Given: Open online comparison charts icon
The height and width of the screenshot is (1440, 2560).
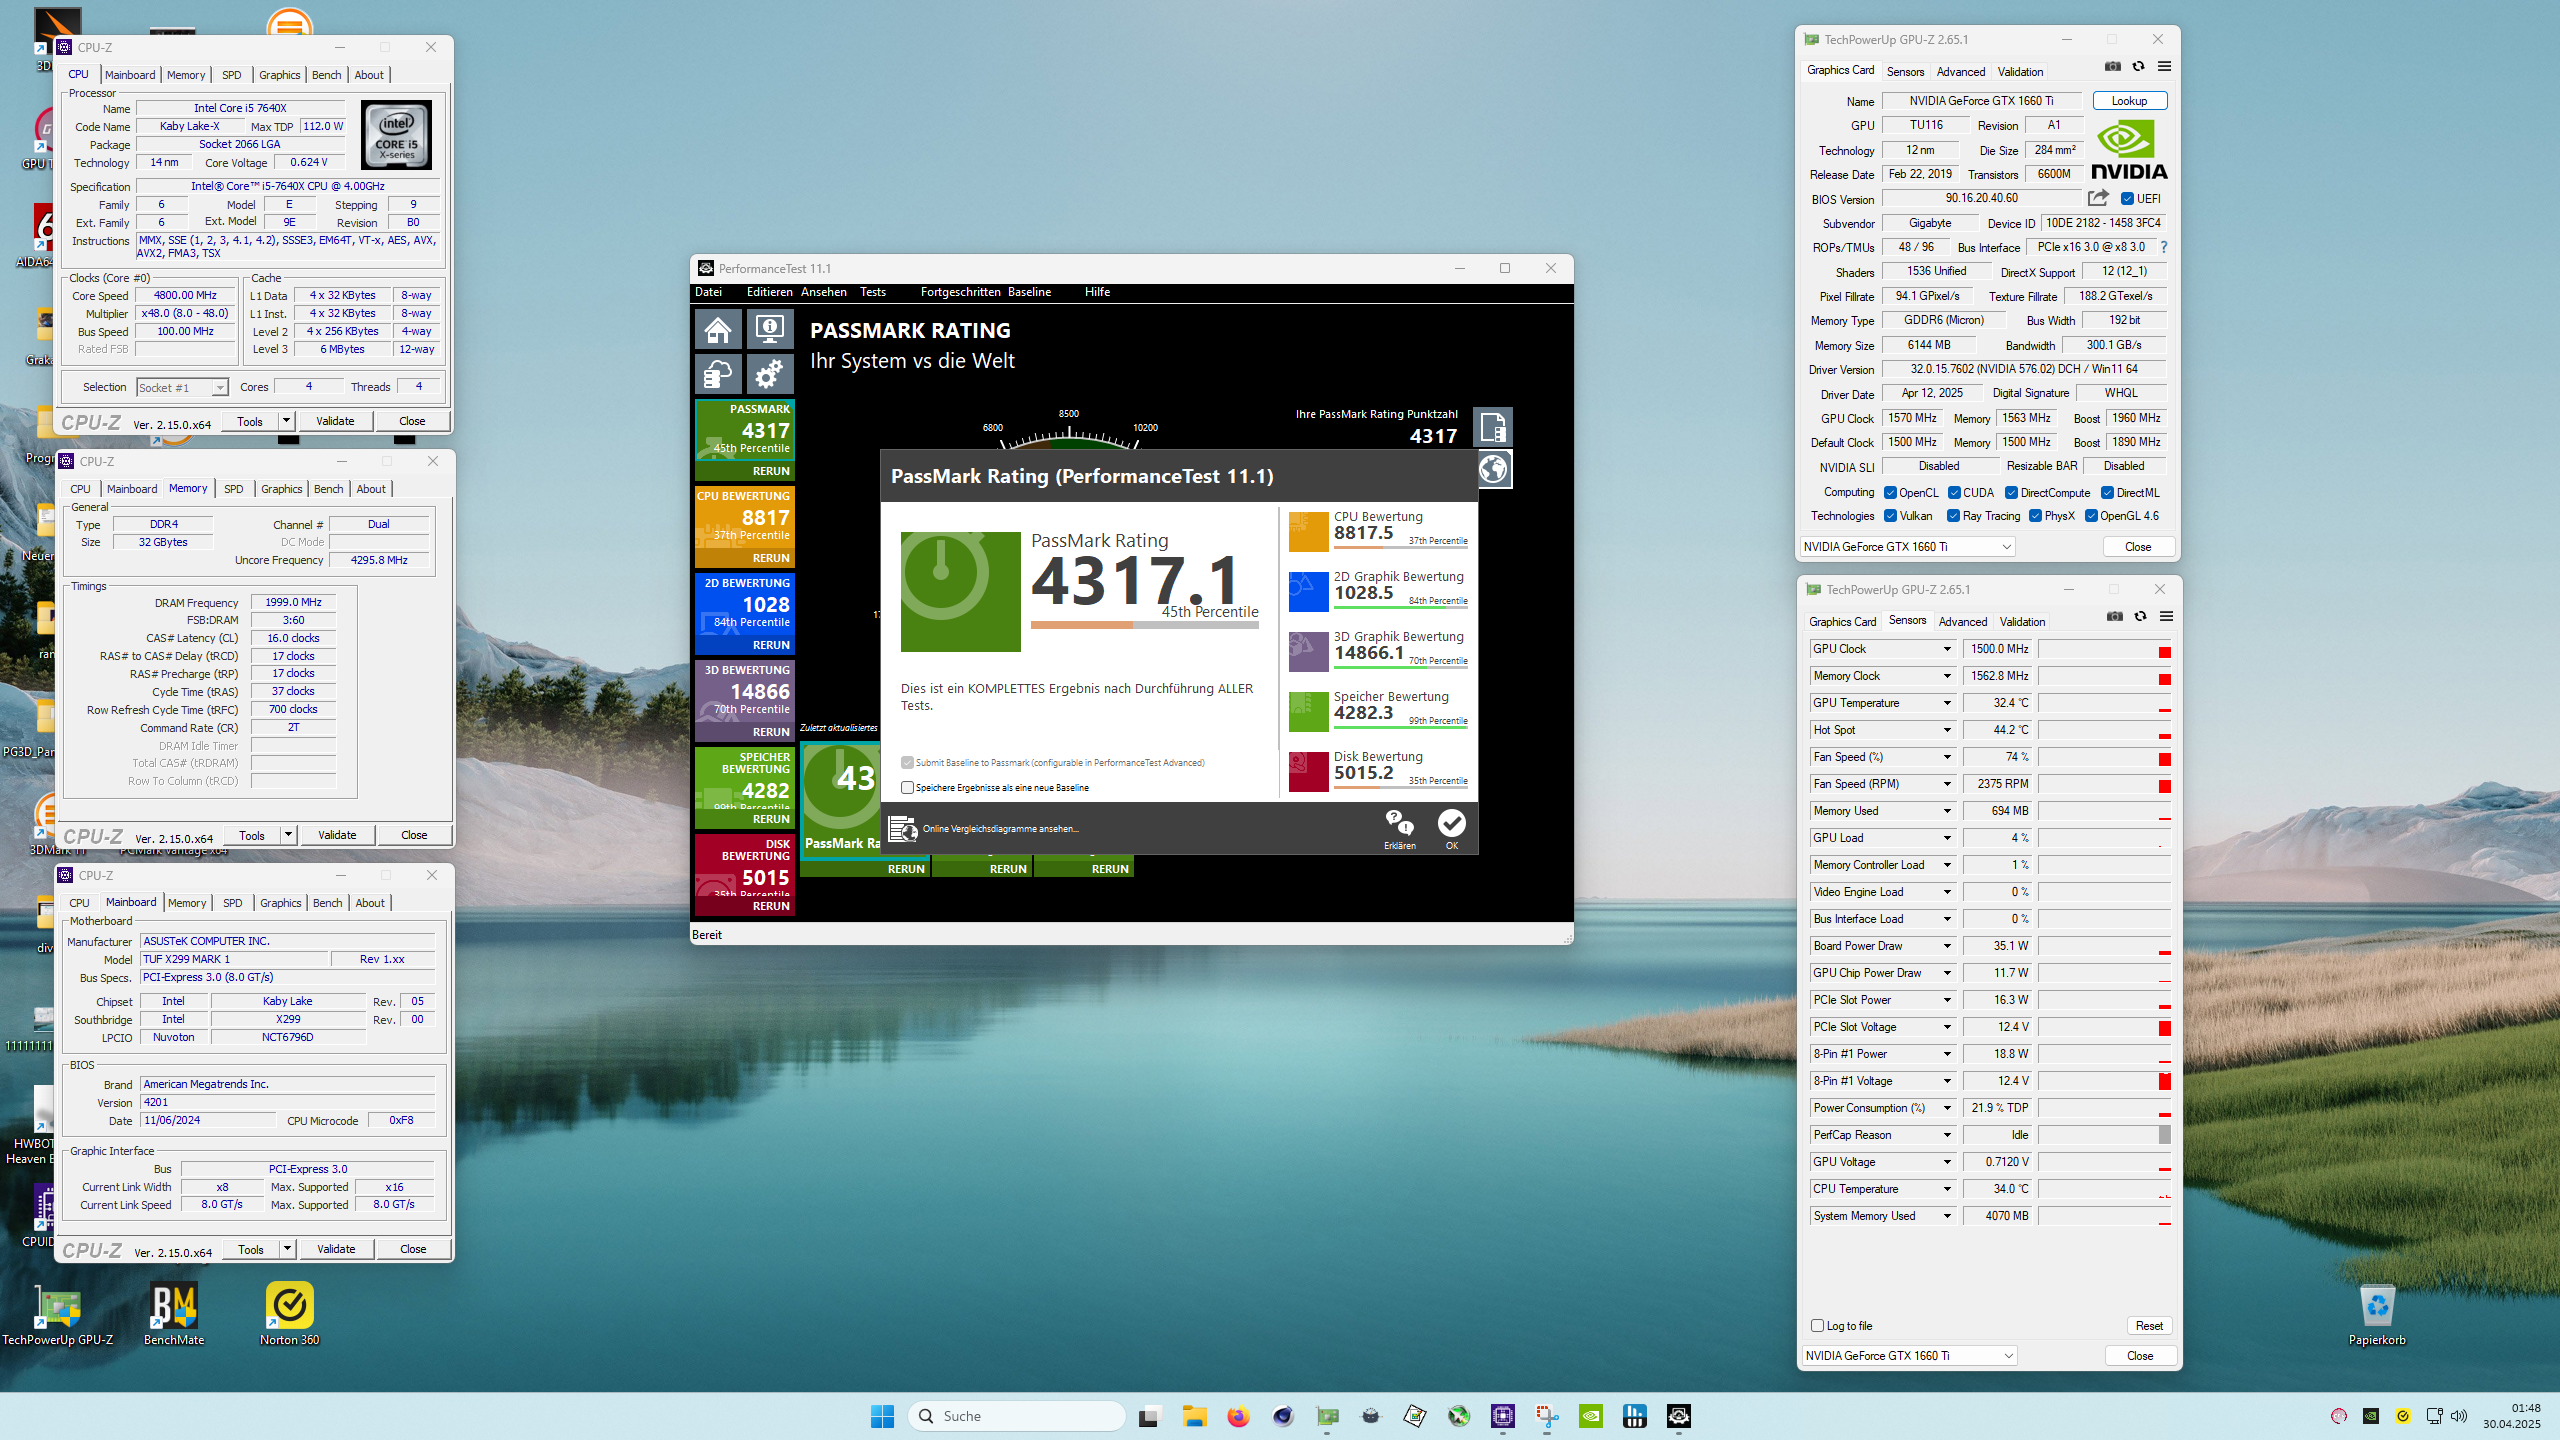Looking at the screenshot, I should tap(902, 829).
